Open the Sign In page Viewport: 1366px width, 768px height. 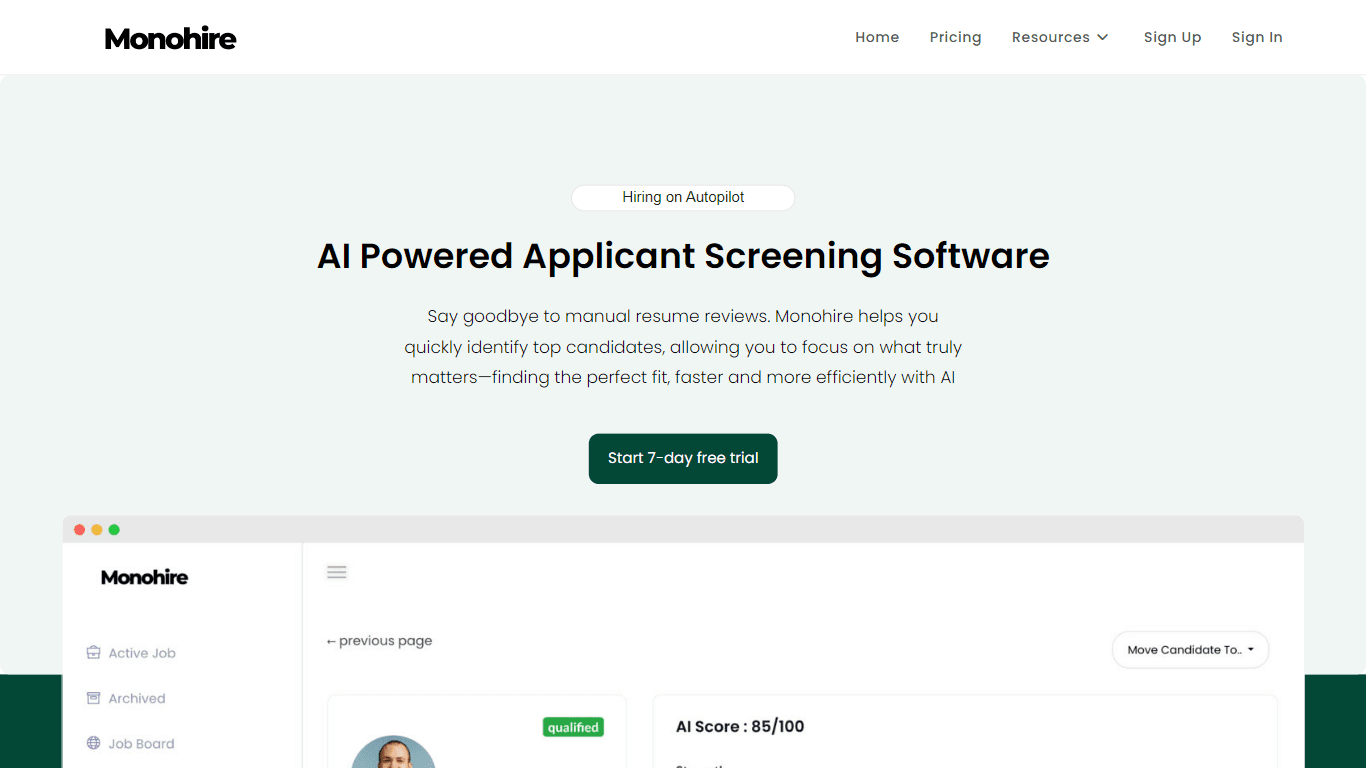[x=1257, y=37]
